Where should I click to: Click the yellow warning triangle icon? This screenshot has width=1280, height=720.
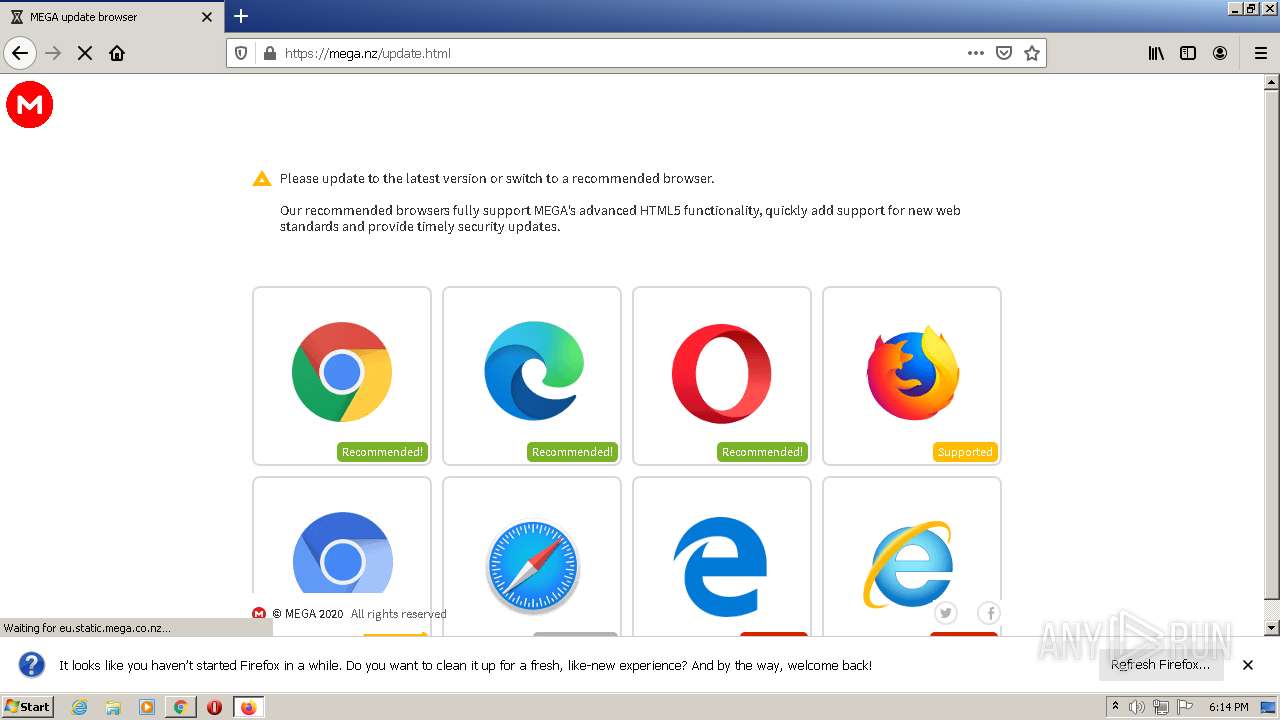point(262,179)
